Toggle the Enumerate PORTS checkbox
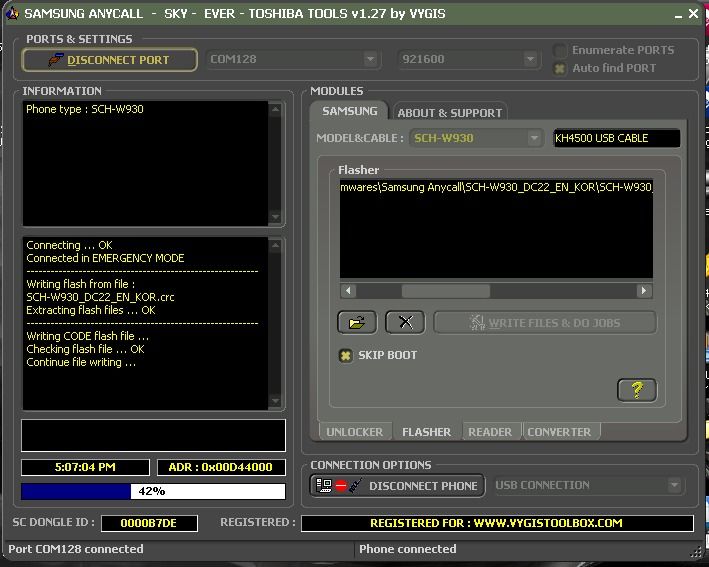This screenshot has width=709, height=567. coord(560,50)
